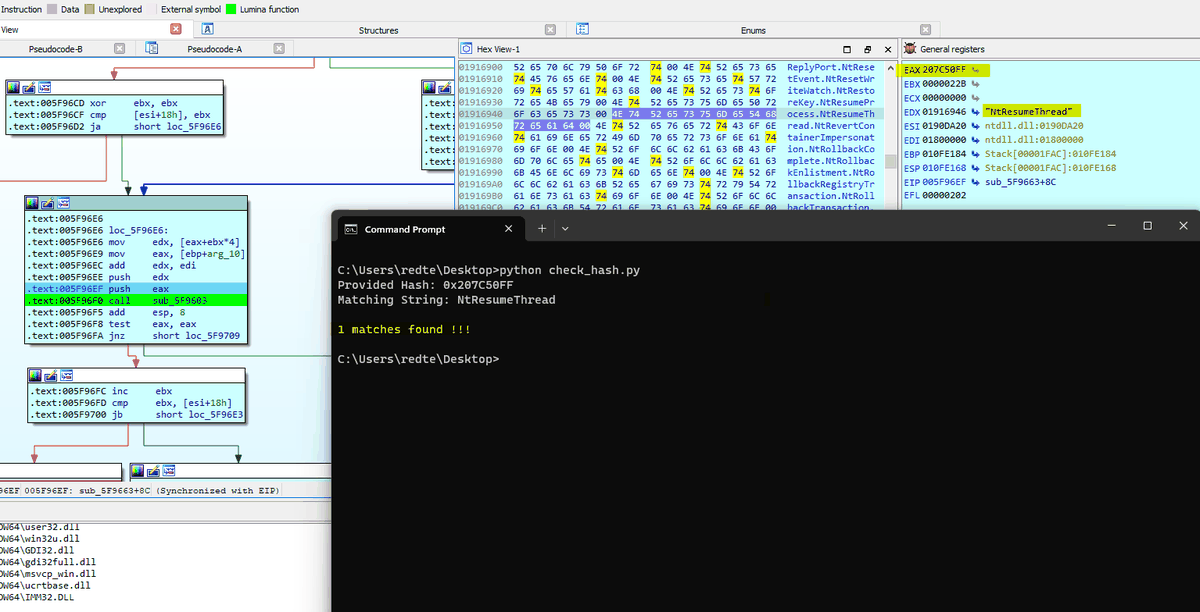This screenshot has width=1200, height=612.
Task: Close the Structures tab
Action: pyautogui.click(x=551, y=30)
